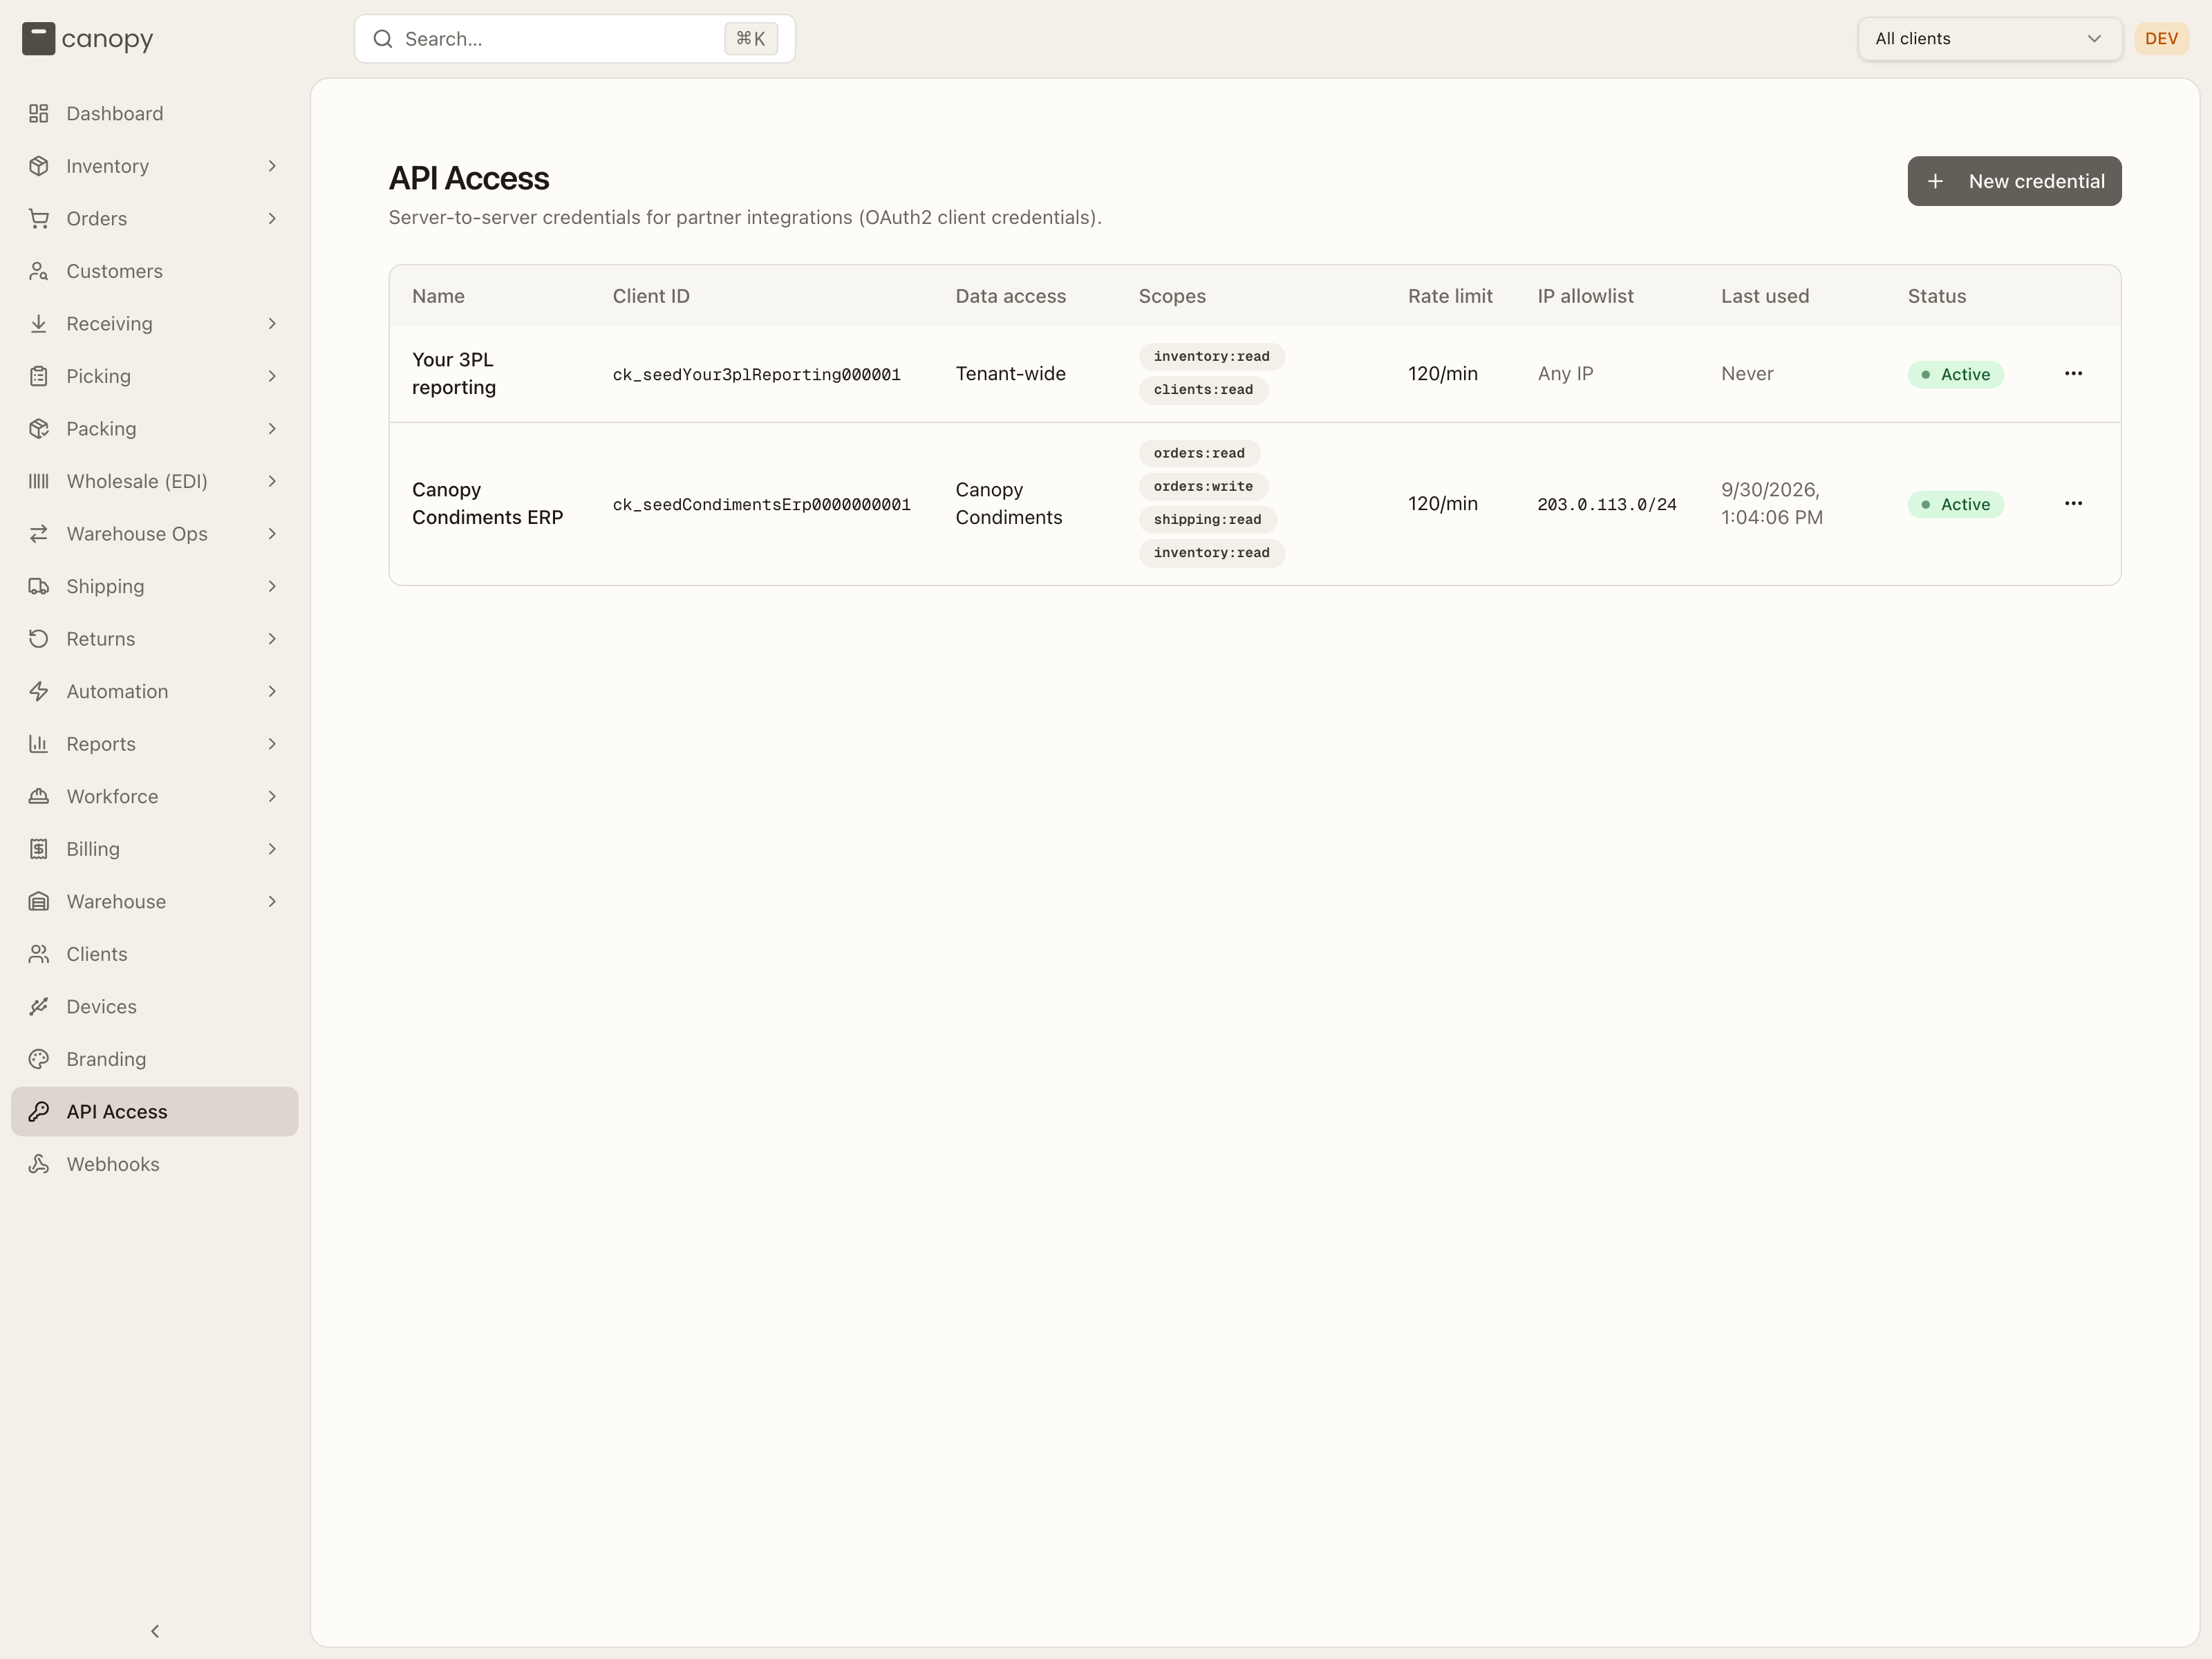
Task: Click the Returns circular-arrow icon
Action: click(x=38, y=639)
